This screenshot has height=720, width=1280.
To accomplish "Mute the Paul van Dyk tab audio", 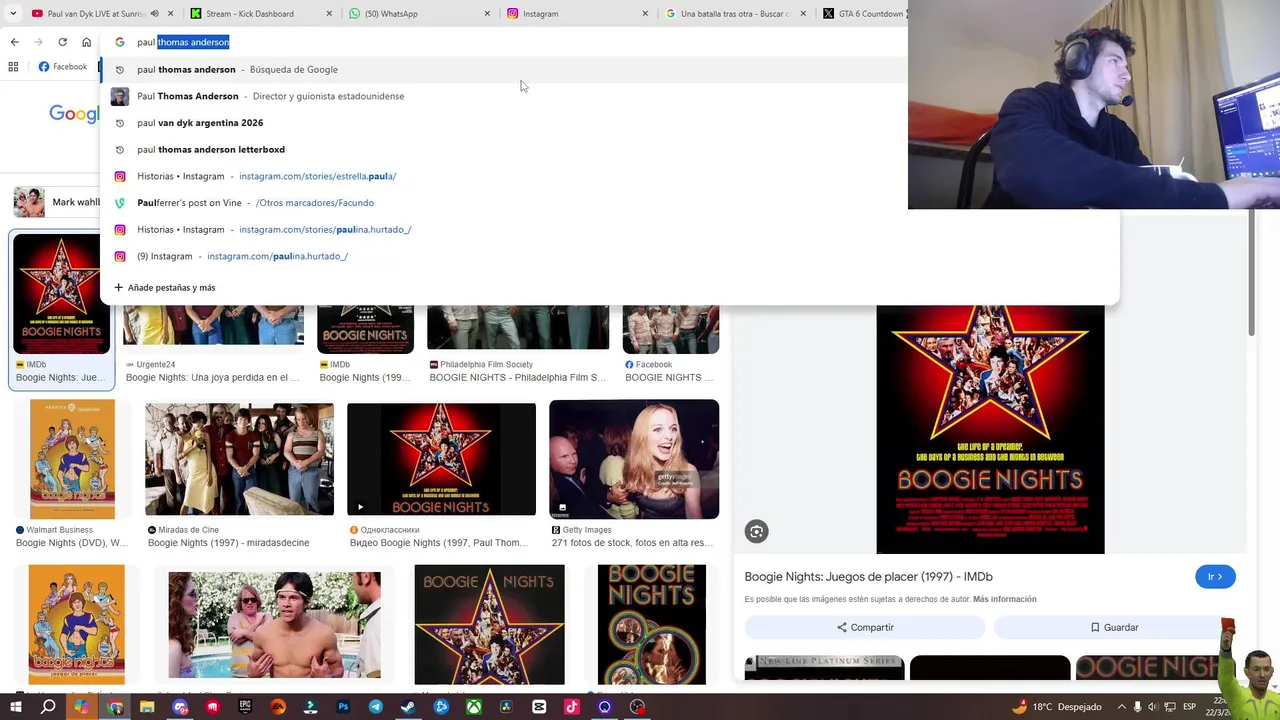I will click(154, 14).
